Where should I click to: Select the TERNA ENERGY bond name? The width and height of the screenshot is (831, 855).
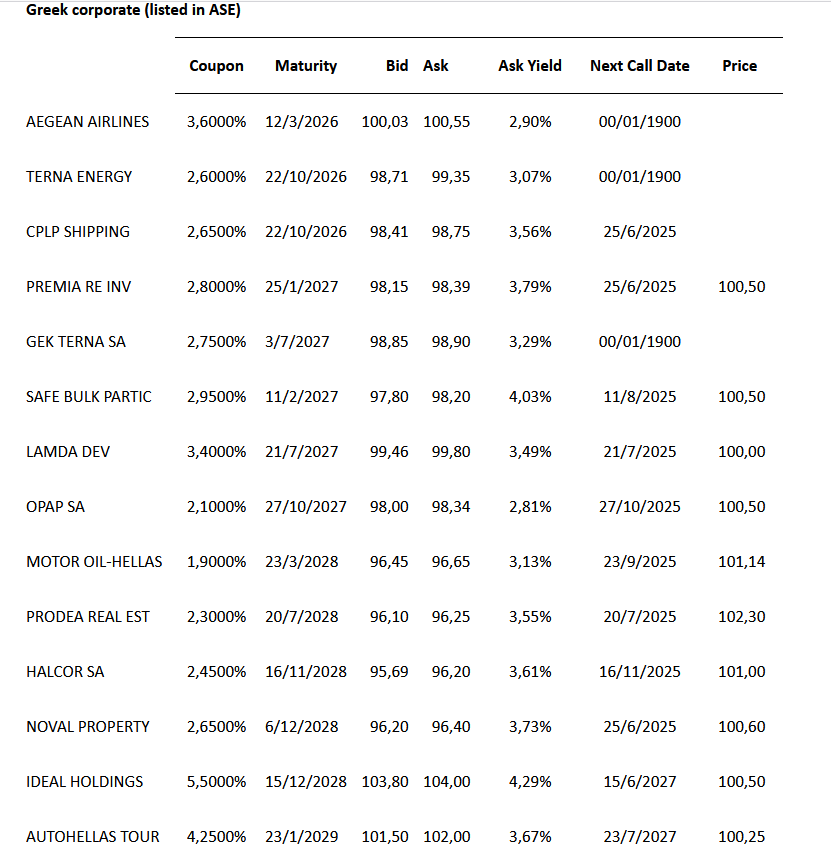click(x=79, y=177)
